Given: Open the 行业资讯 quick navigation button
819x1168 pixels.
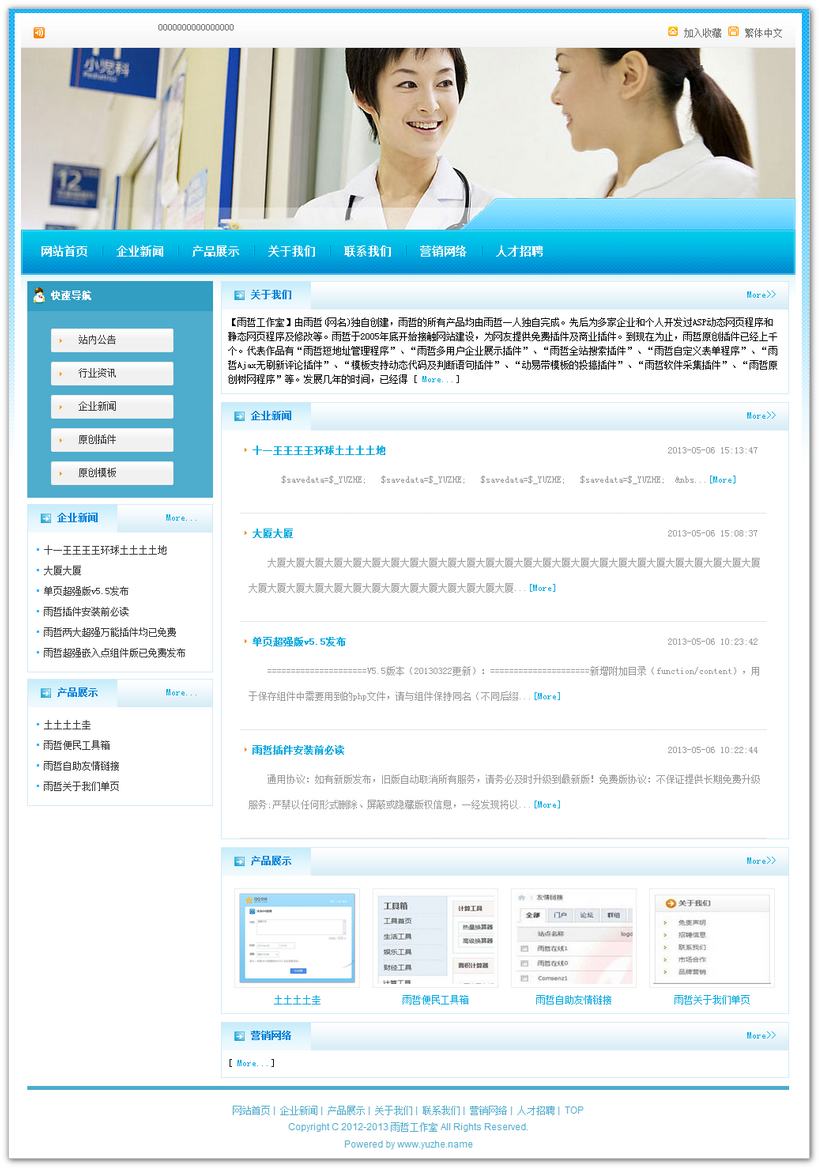Looking at the screenshot, I should coord(112,373).
